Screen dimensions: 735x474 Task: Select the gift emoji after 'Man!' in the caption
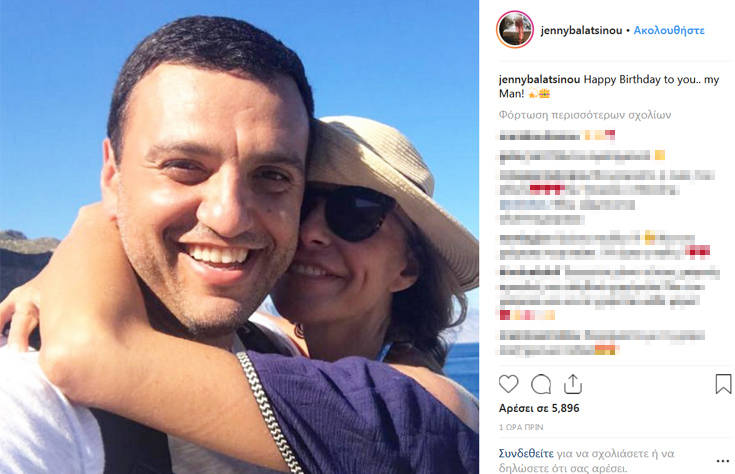544,94
